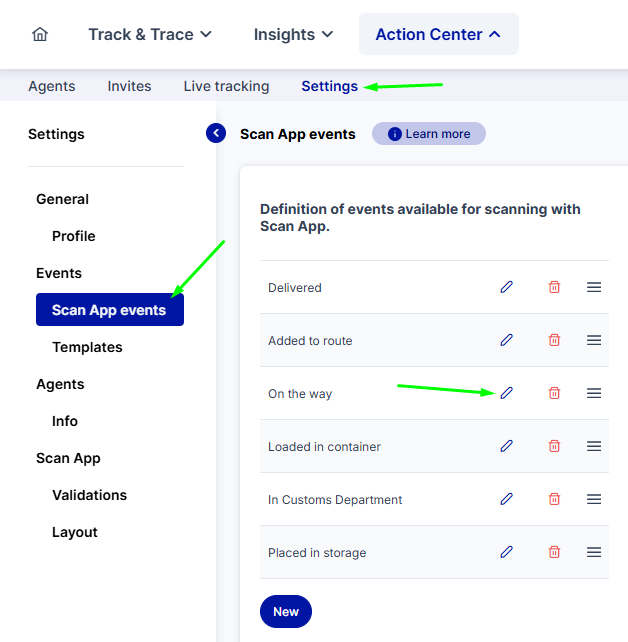Edit the Placed in storage event
628x642 pixels.
coord(506,552)
